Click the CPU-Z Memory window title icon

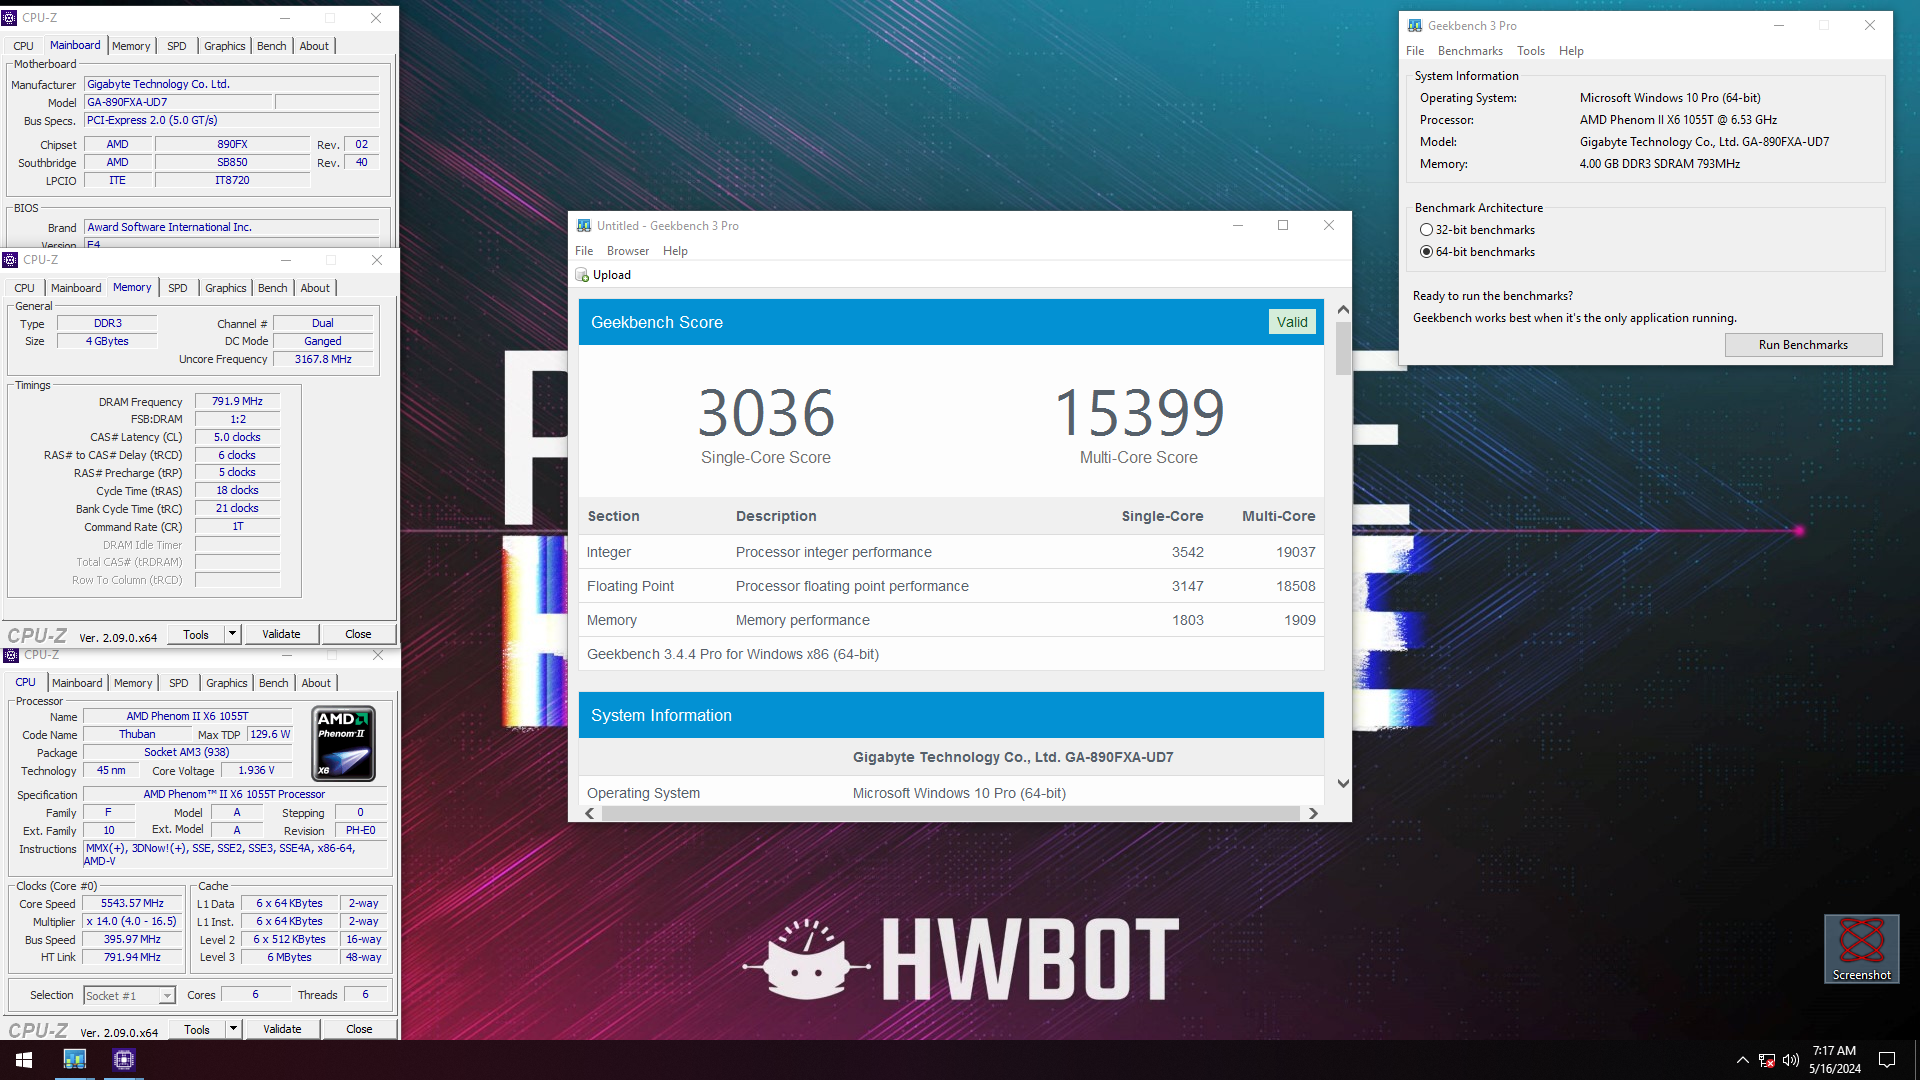click(x=10, y=260)
